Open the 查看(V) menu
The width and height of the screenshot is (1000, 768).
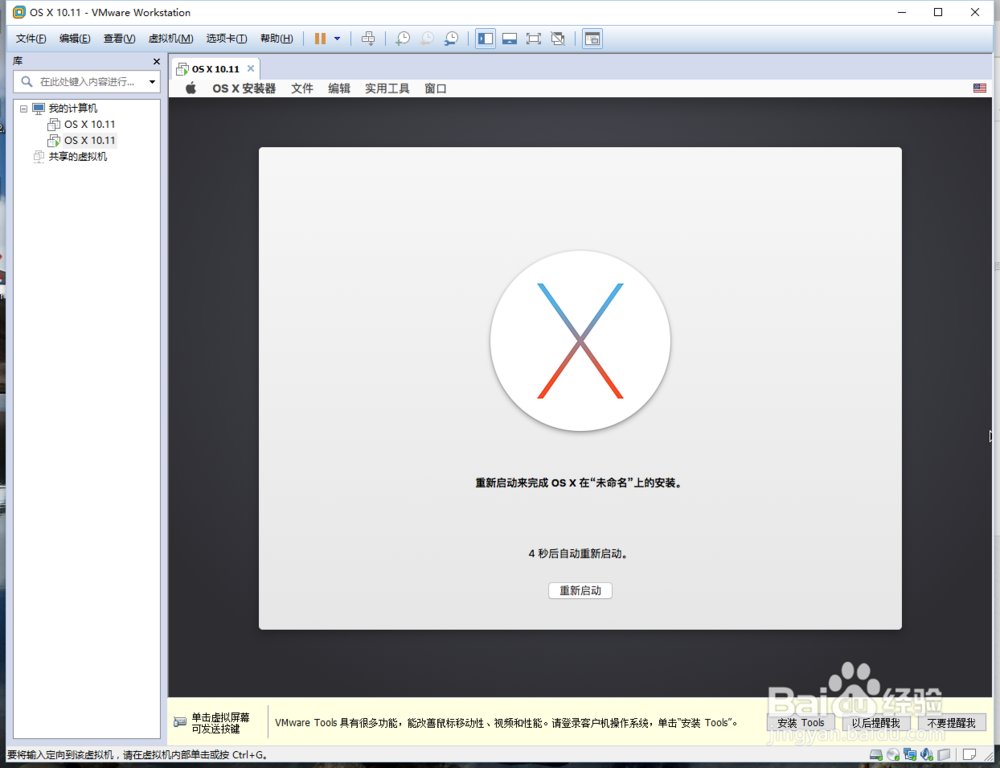coord(119,39)
